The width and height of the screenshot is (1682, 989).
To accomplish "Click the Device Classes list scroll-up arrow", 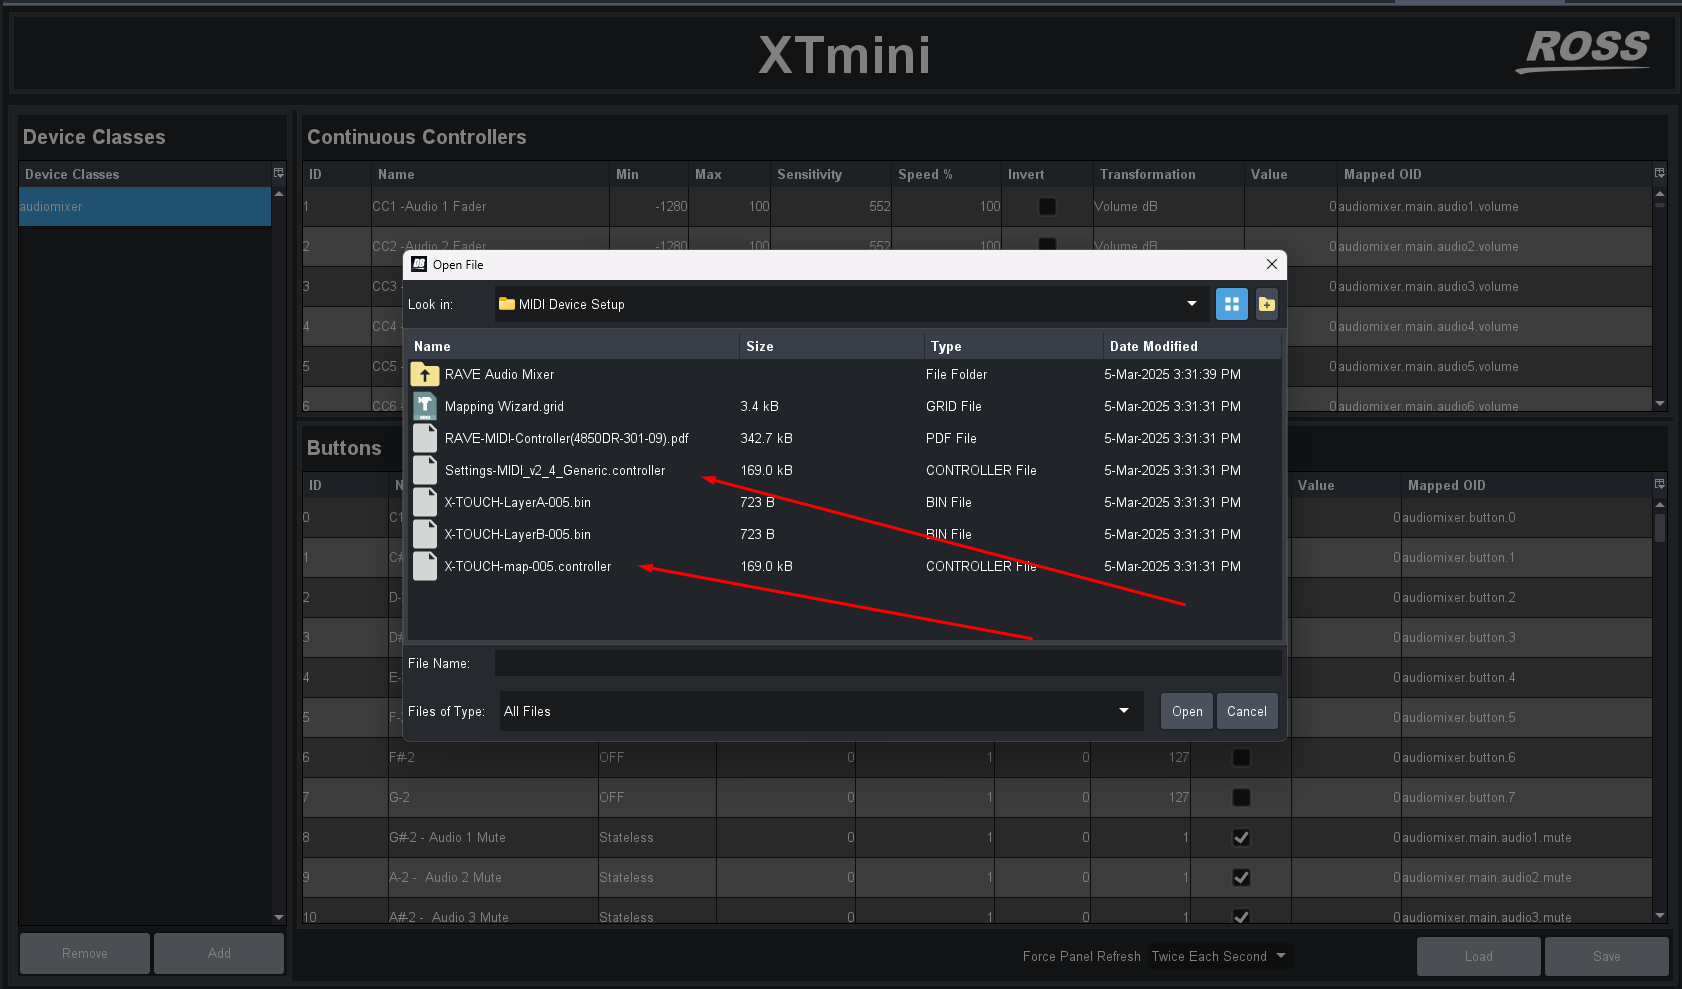I will pyautogui.click(x=279, y=193).
